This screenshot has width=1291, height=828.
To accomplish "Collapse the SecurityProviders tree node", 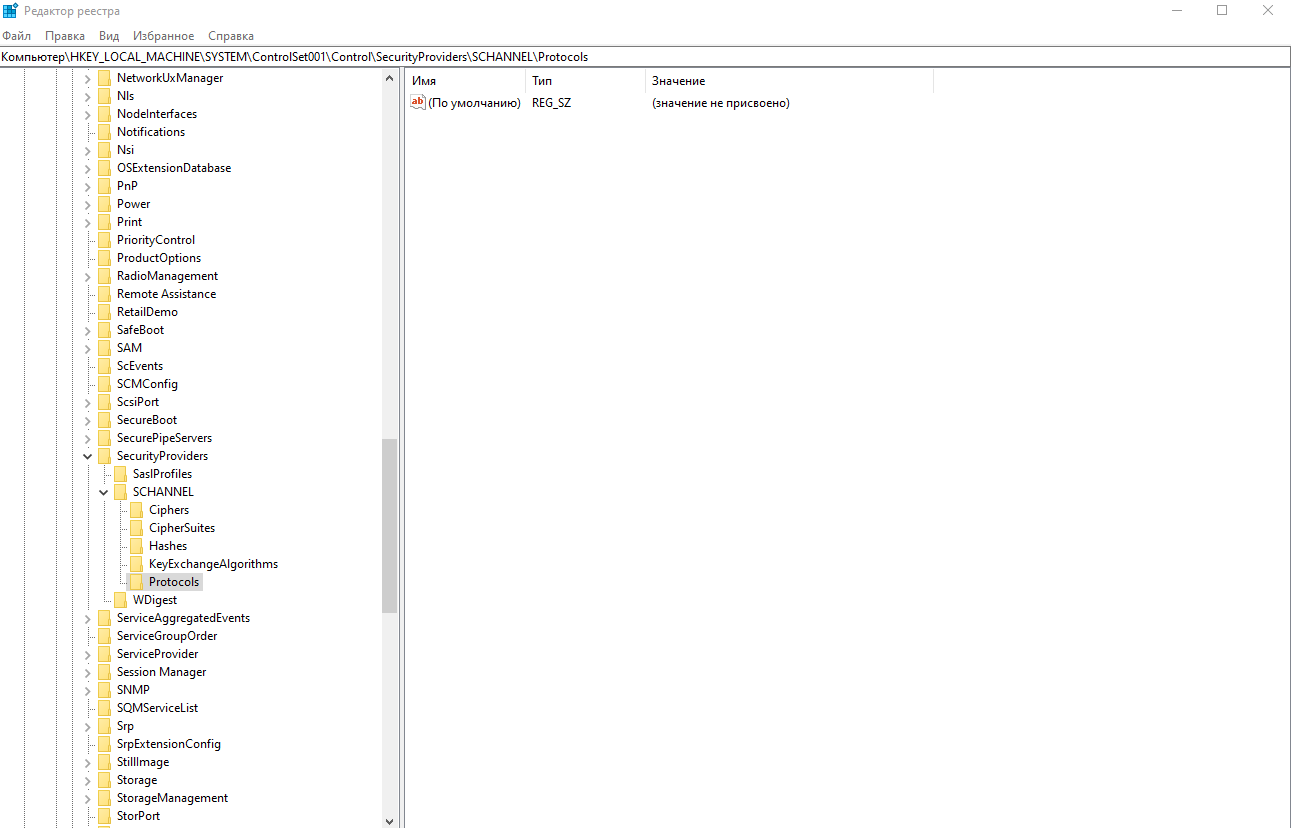I will [x=88, y=456].
